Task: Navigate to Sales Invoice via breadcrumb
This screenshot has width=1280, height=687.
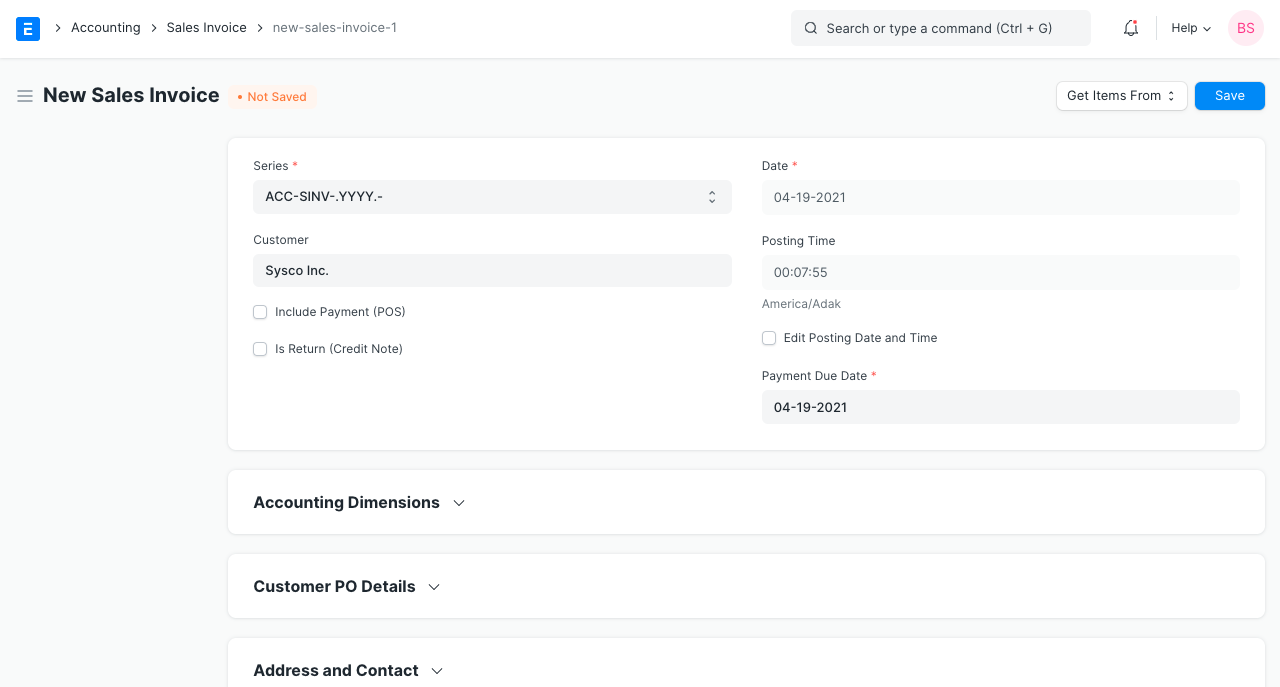Action: tap(206, 27)
